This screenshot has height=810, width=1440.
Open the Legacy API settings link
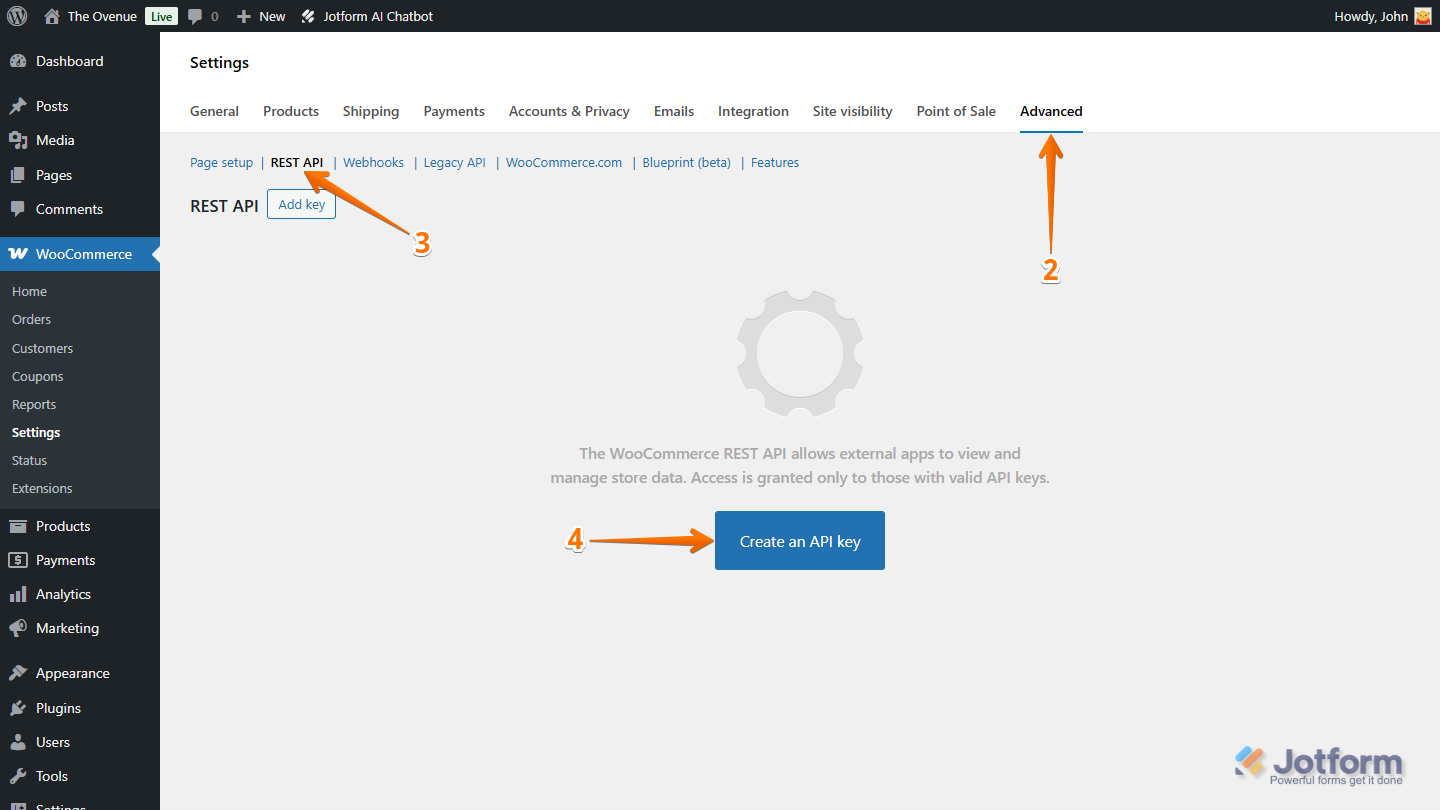pyautogui.click(x=454, y=162)
